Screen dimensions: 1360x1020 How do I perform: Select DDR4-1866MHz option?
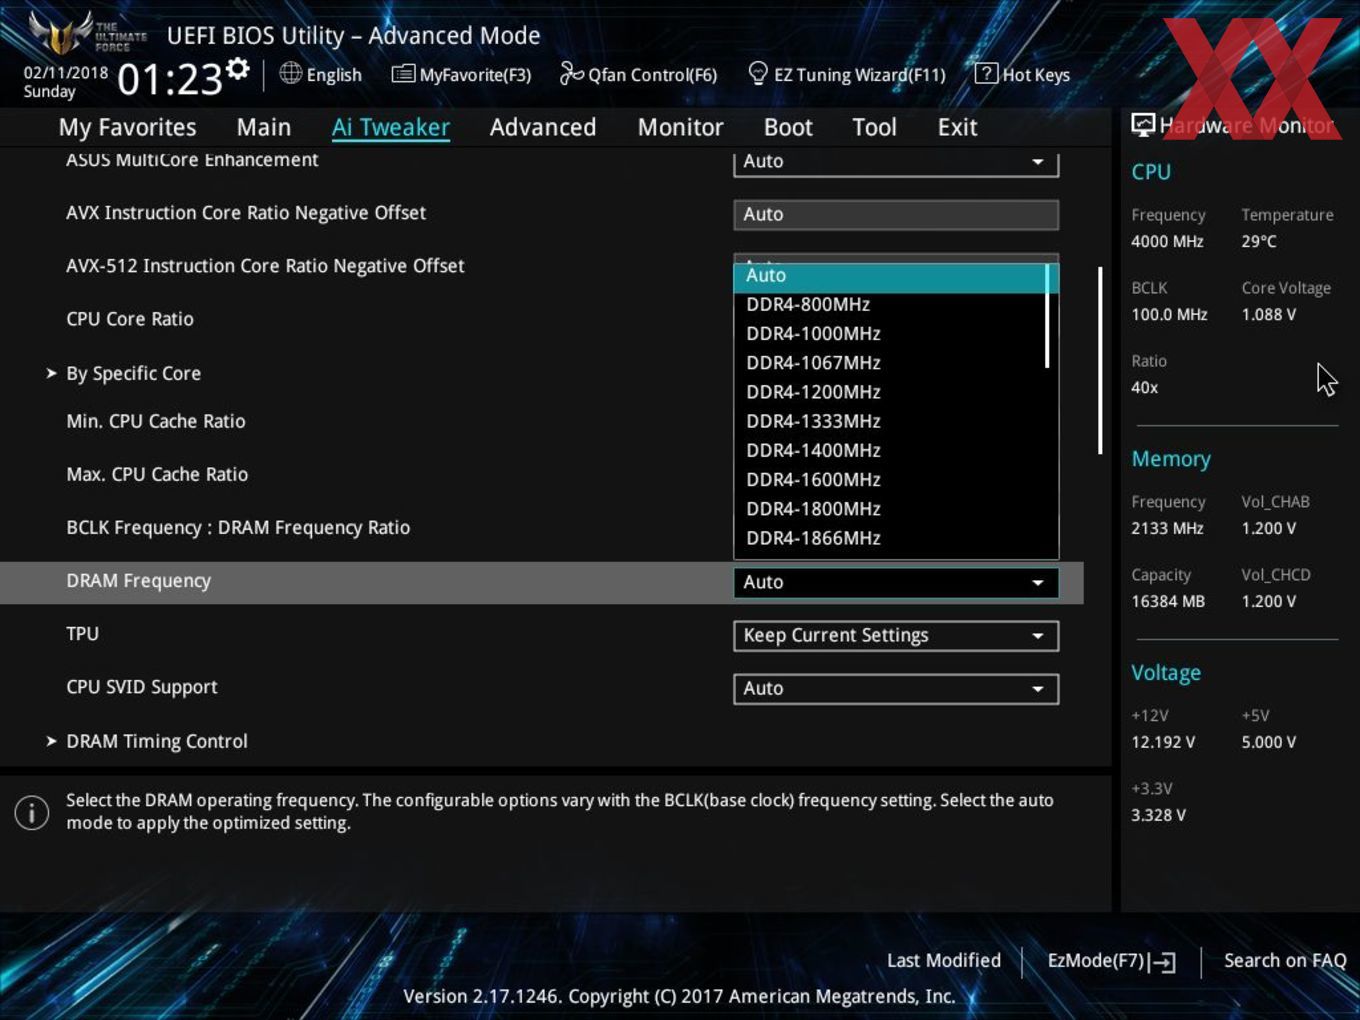tap(889, 538)
